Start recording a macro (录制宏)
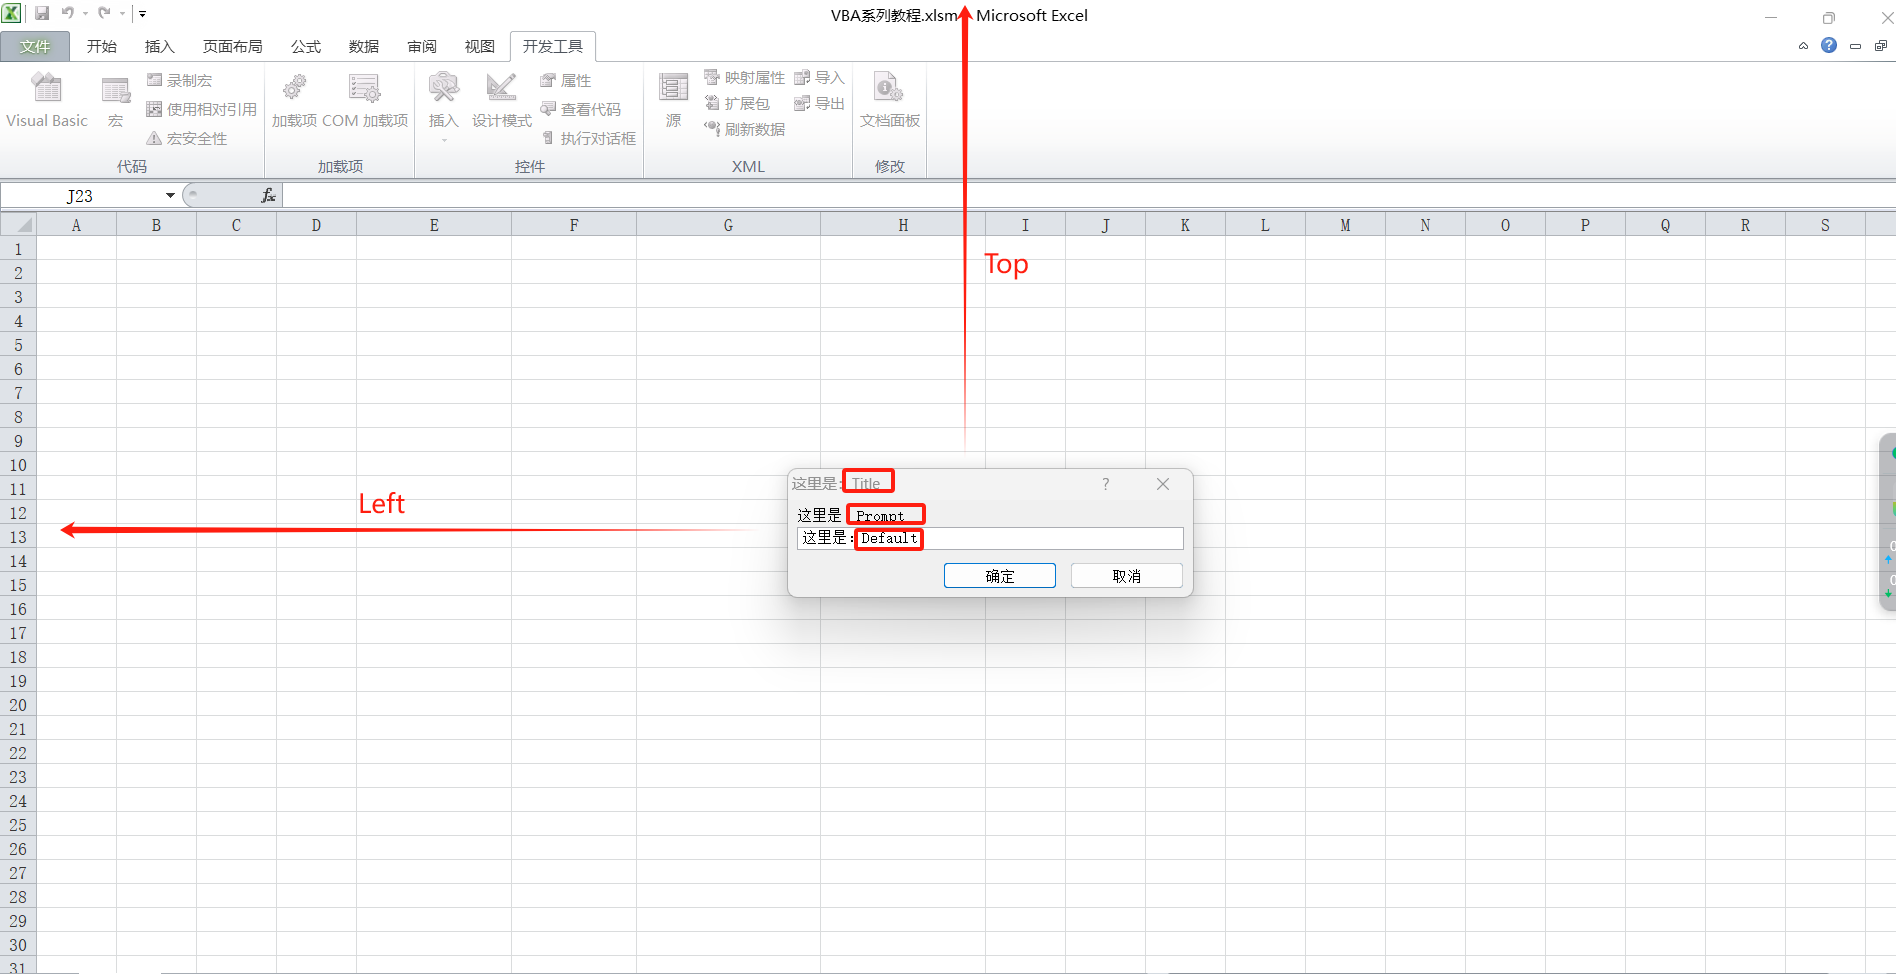This screenshot has height=974, width=1896. tap(179, 80)
